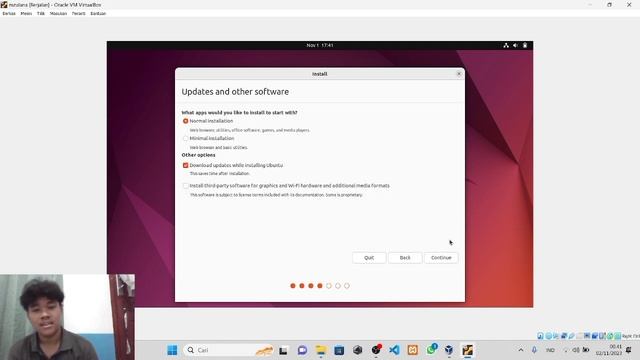Click the microphone icon in system tray
Image resolution: width=640 pixels, height=360 pixels.
[x=534, y=350]
